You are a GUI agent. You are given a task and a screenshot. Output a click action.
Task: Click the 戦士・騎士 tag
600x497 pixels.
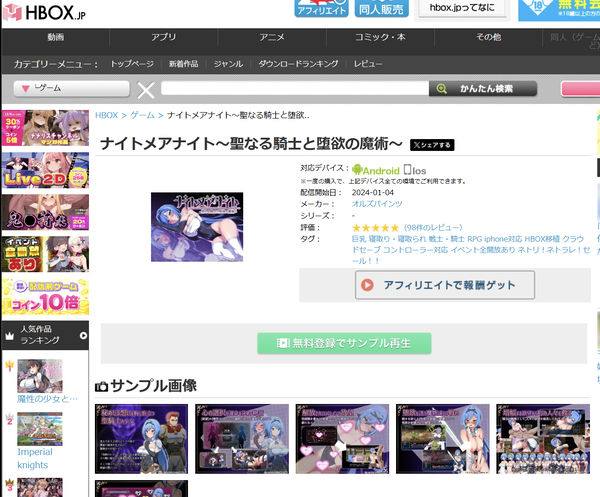tap(446, 239)
